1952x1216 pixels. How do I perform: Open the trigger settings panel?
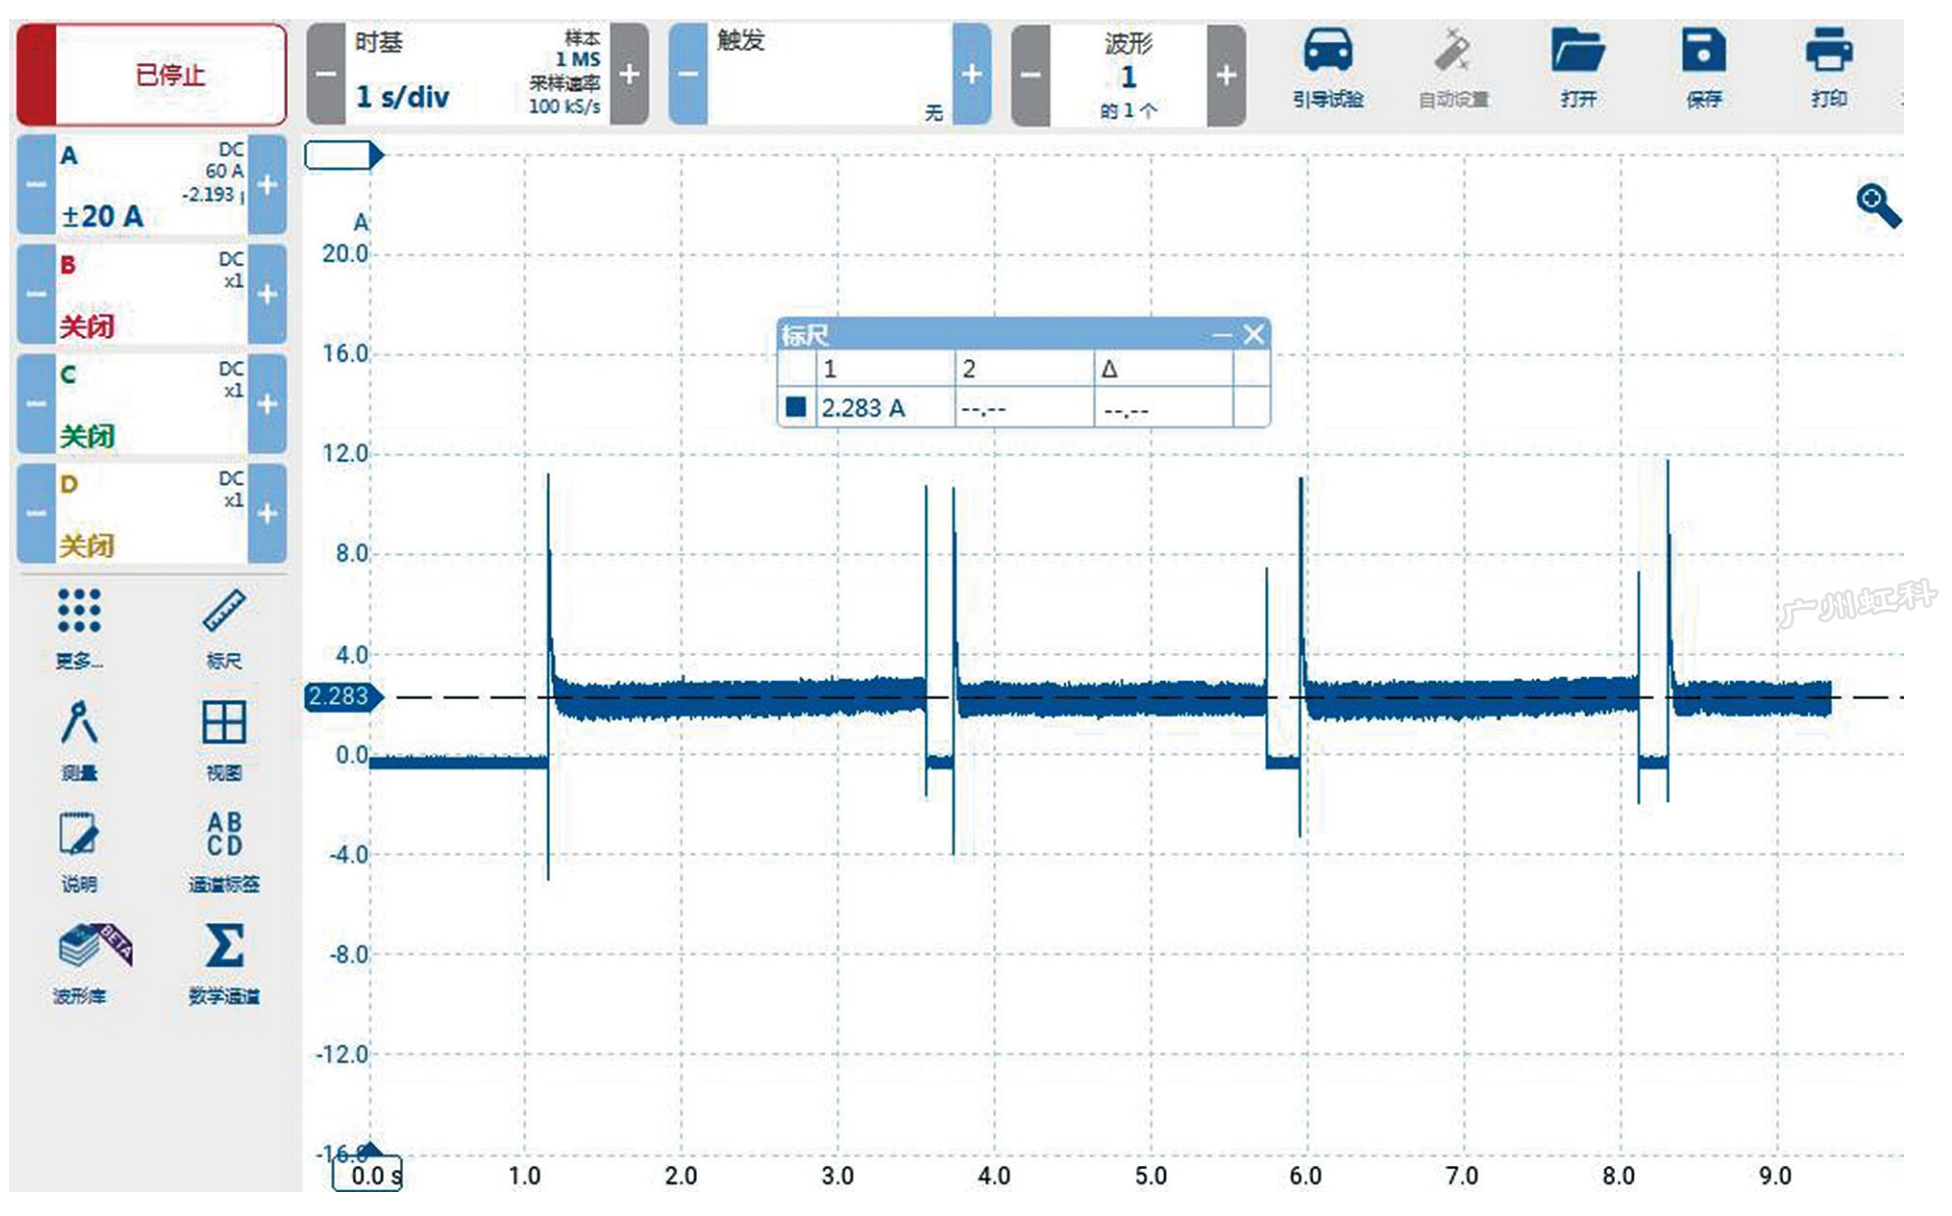(x=828, y=75)
